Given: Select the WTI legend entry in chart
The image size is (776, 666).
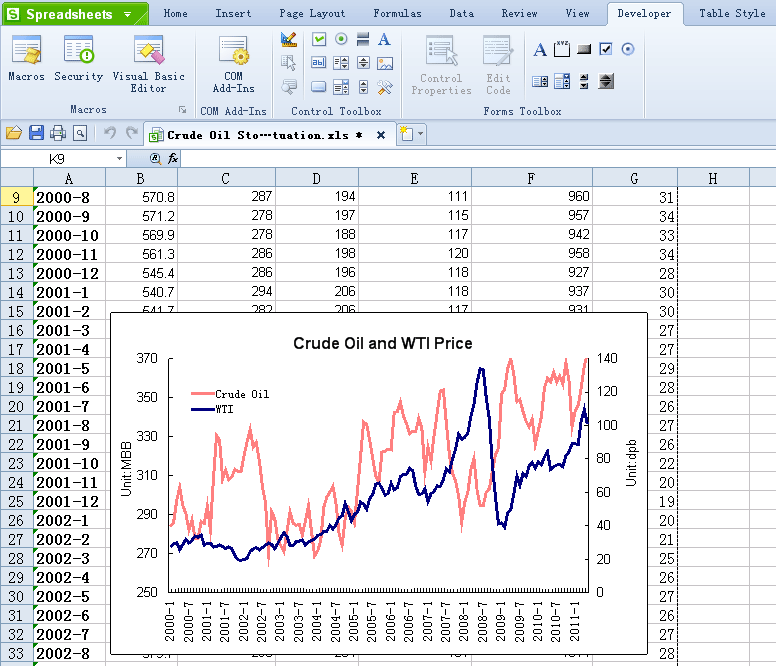Looking at the screenshot, I should (x=212, y=409).
